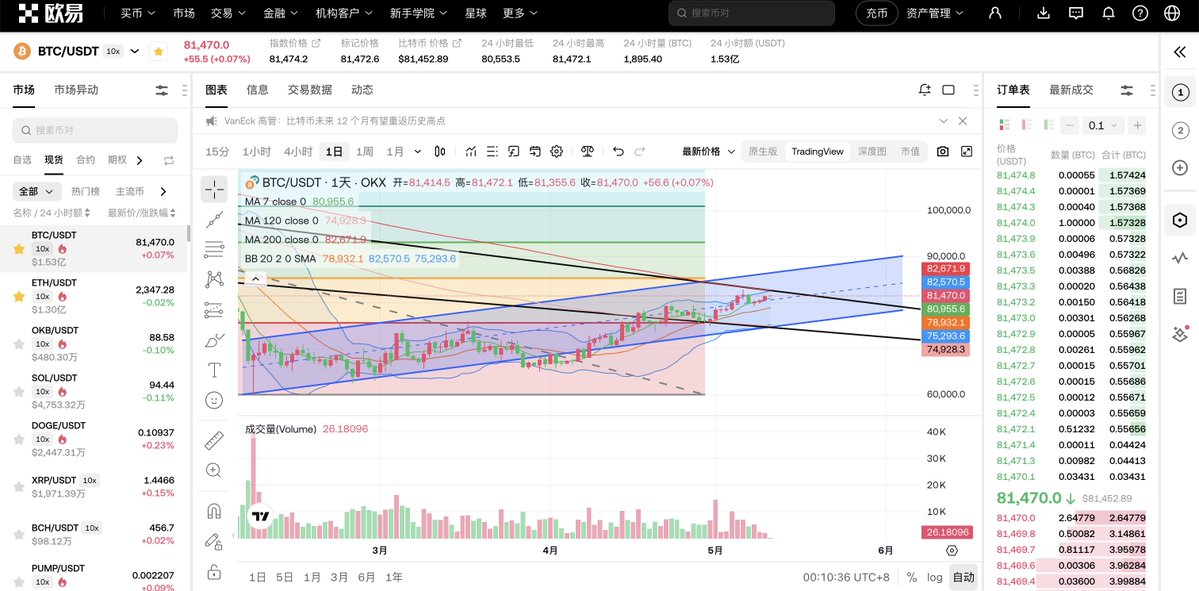
Task: Open the horizontal lines Fibonacci tool
Action: point(214,249)
